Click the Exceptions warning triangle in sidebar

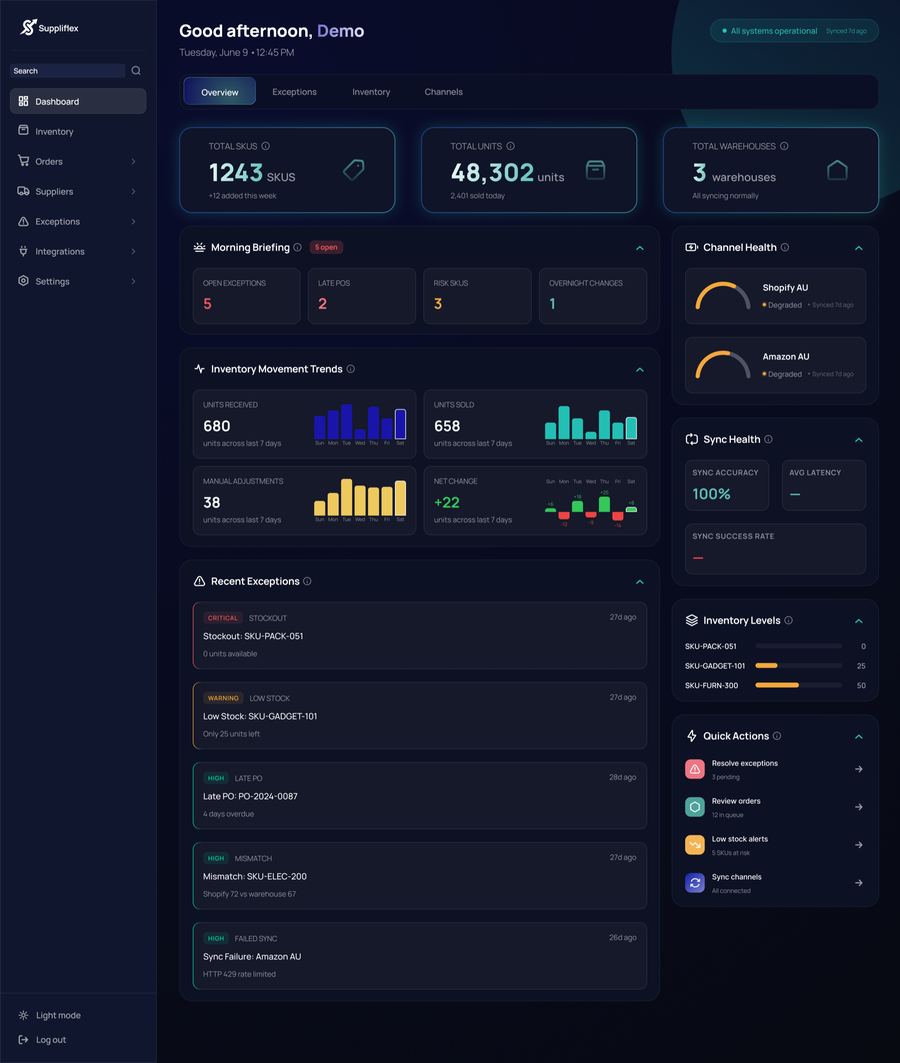[x=23, y=221]
